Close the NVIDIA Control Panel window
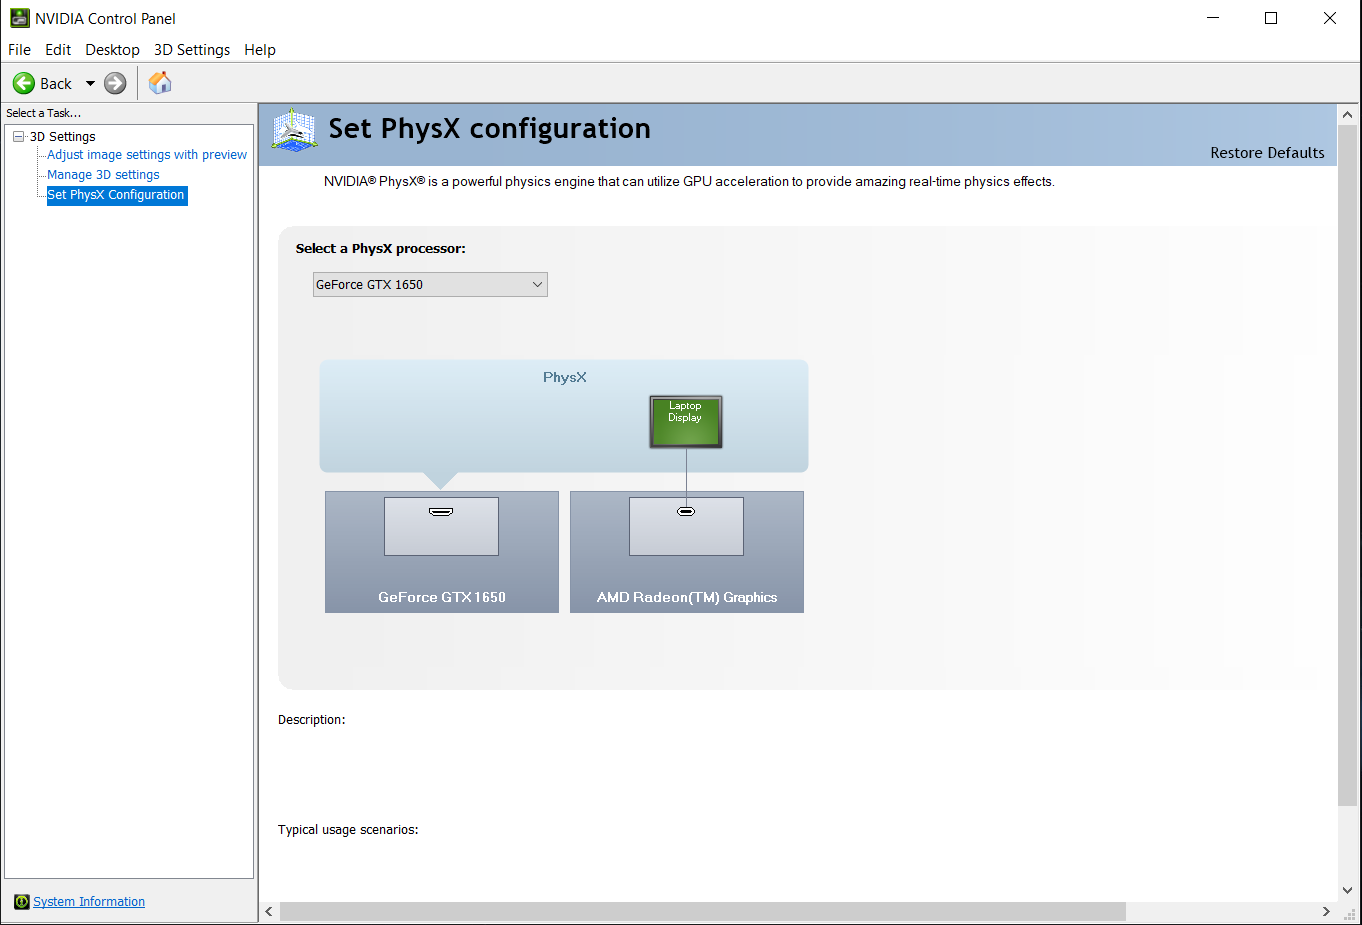This screenshot has height=925, width=1362. click(1330, 18)
